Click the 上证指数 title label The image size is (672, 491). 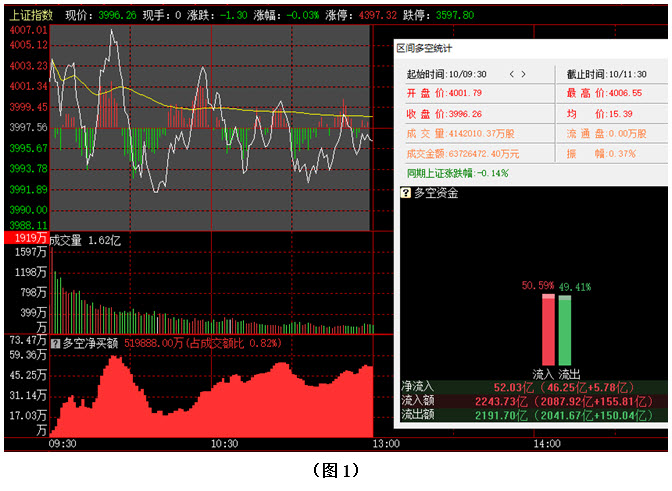click(x=30, y=16)
